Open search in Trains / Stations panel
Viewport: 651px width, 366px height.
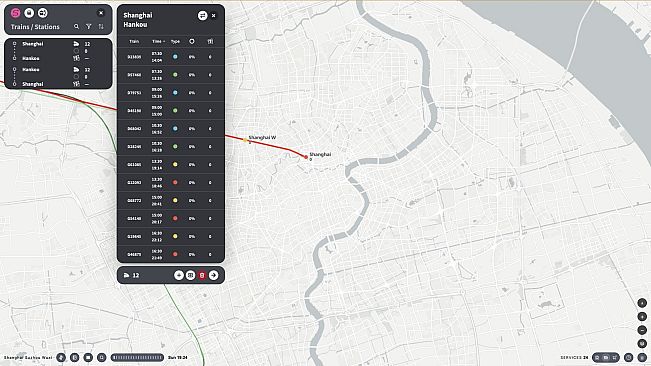(76, 27)
